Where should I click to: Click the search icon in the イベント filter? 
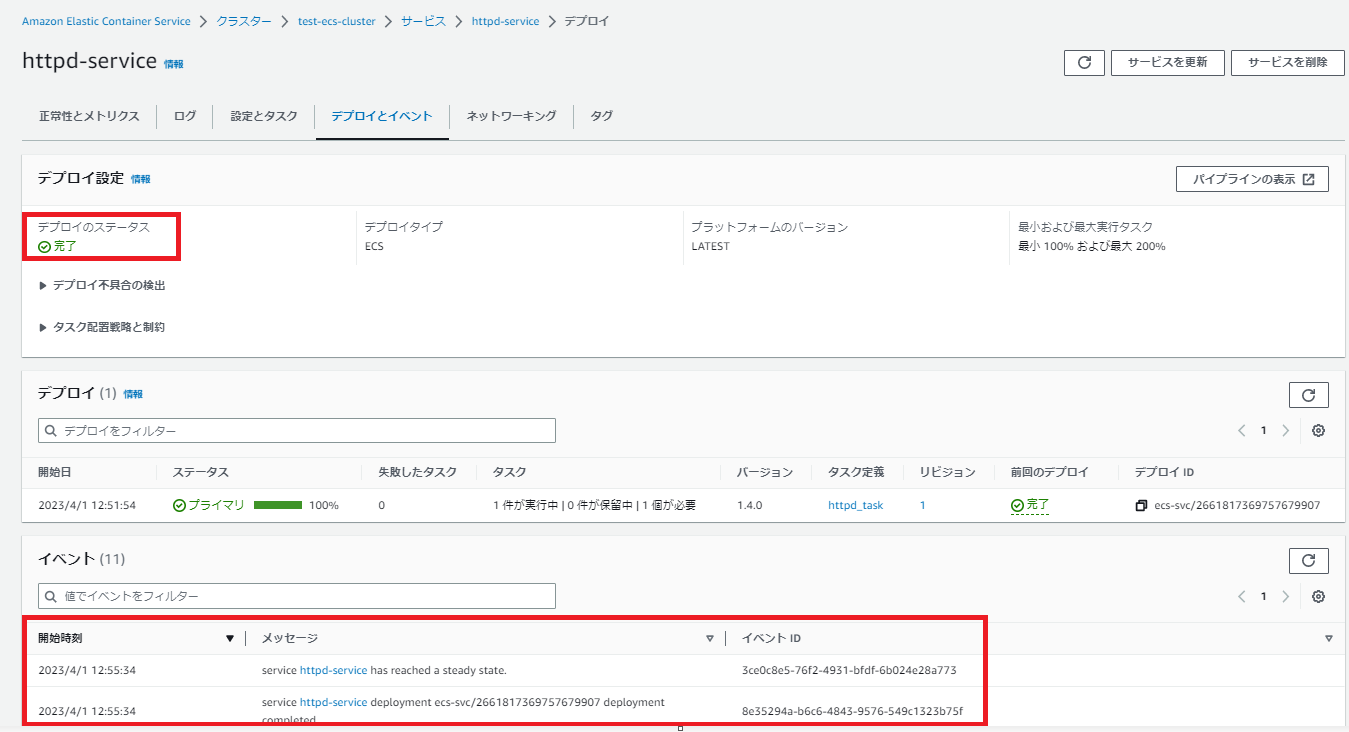click(x=51, y=596)
